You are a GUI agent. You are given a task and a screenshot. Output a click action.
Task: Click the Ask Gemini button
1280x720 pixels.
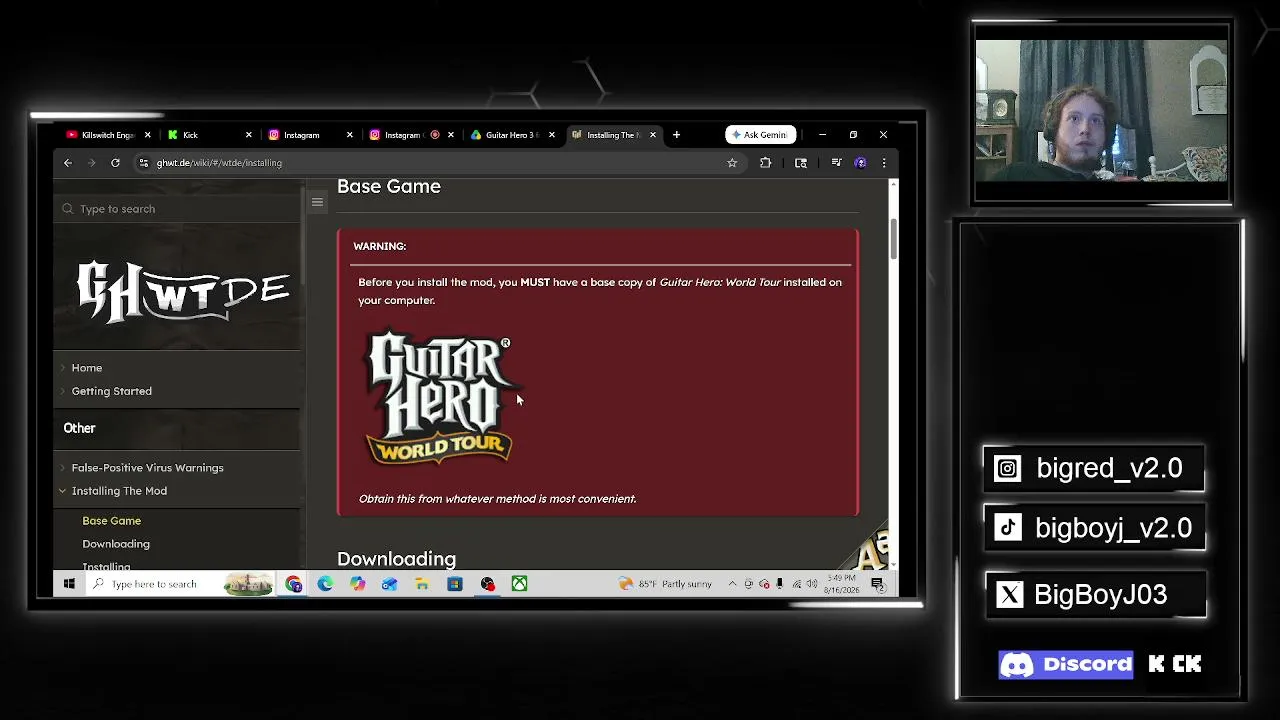point(759,135)
